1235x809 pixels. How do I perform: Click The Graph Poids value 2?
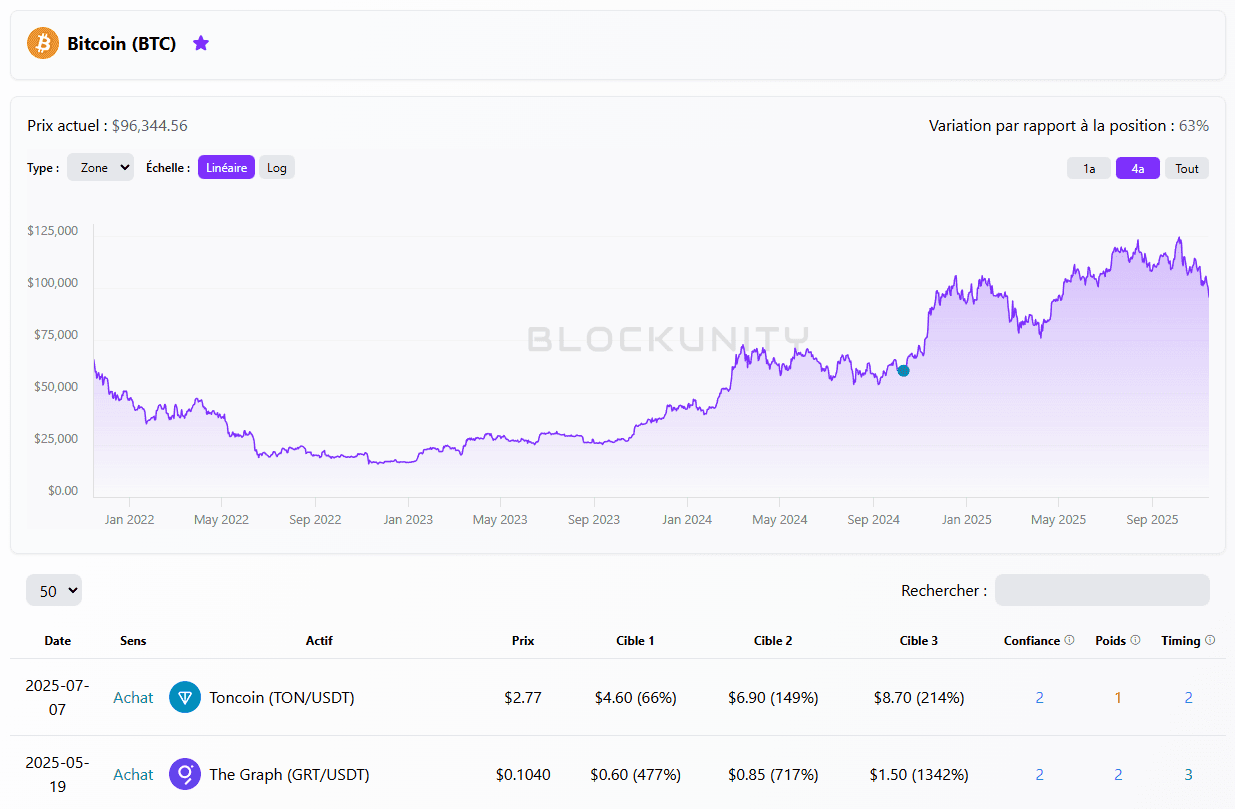click(1118, 774)
